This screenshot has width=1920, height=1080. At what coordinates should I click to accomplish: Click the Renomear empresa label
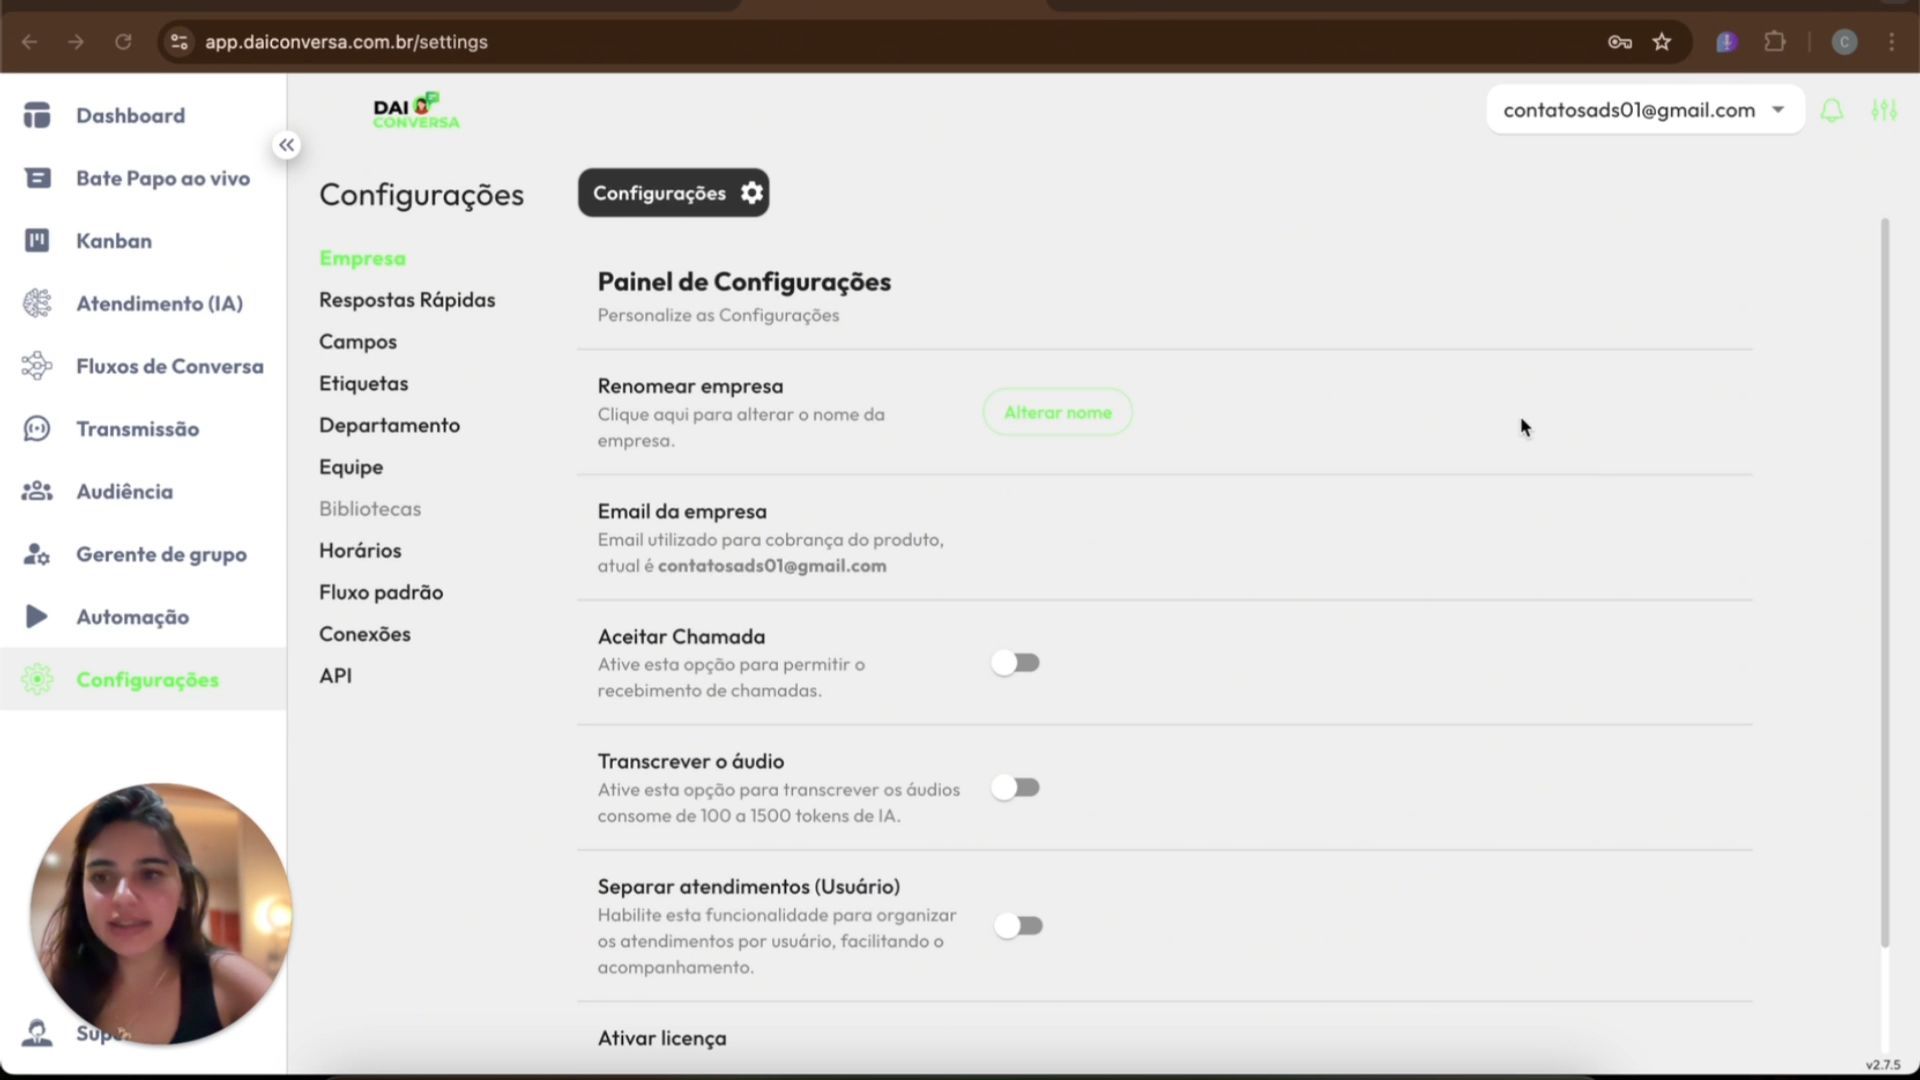pyautogui.click(x=690, y=386)
